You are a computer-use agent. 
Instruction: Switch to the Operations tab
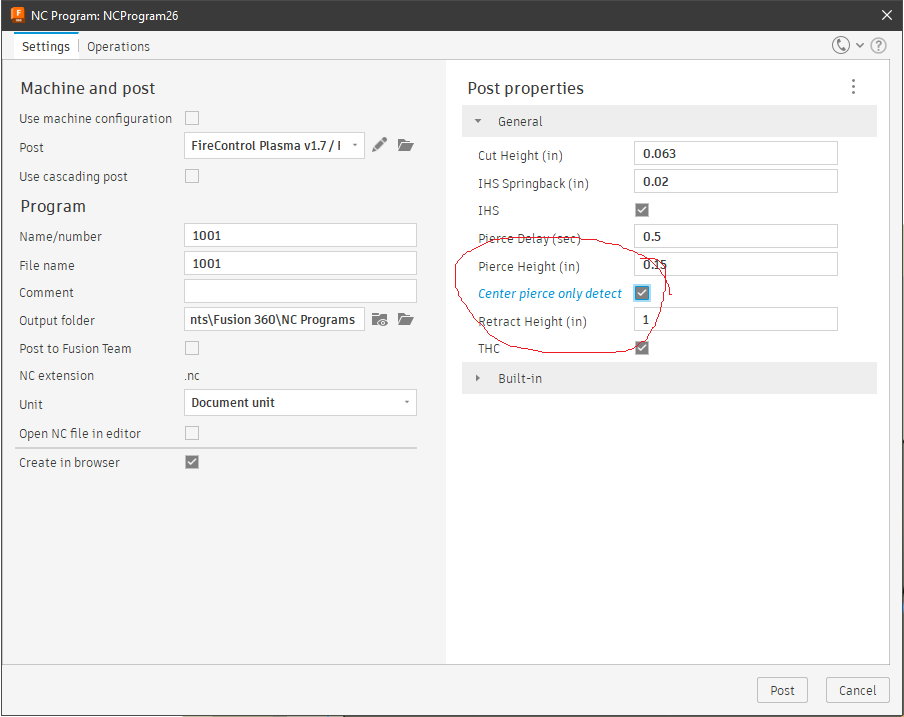pos(118,47)
